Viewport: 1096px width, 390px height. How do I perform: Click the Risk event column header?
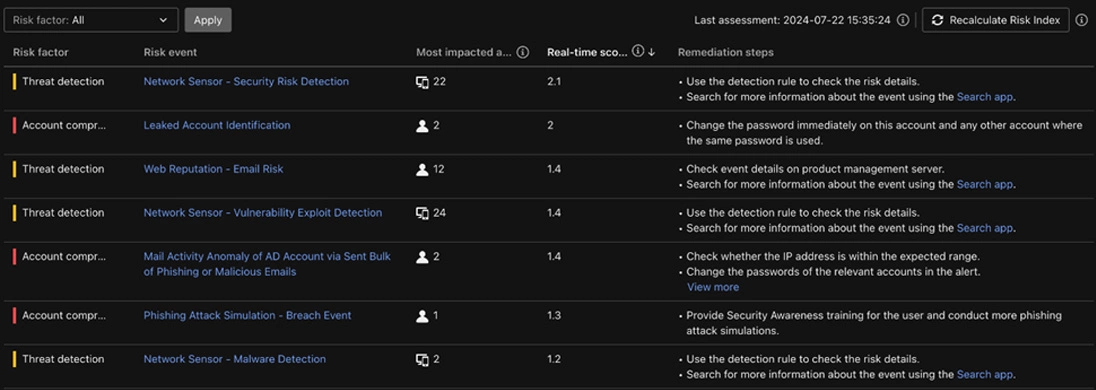(170, 52)
